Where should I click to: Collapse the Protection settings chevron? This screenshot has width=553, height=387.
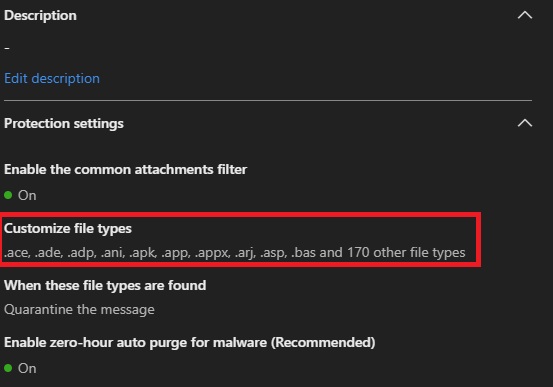pyautogui.click(x=525, y=123)
